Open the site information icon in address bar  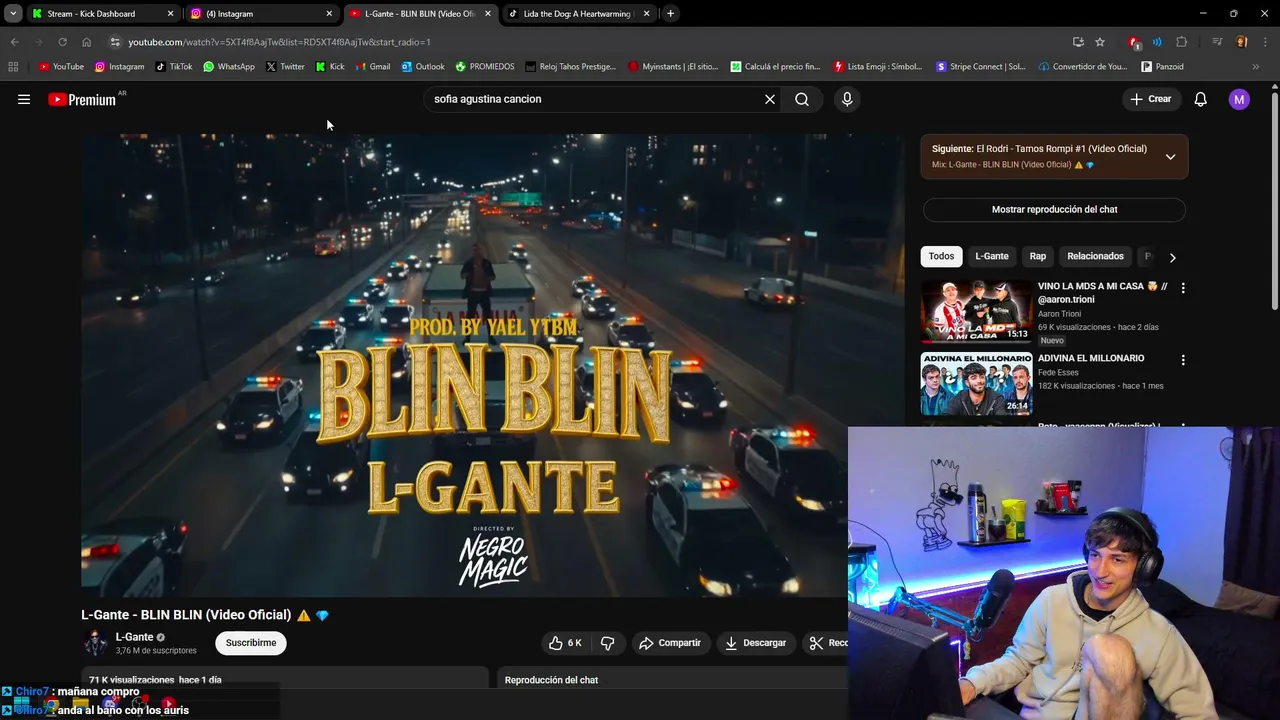(x=115, y=42)
